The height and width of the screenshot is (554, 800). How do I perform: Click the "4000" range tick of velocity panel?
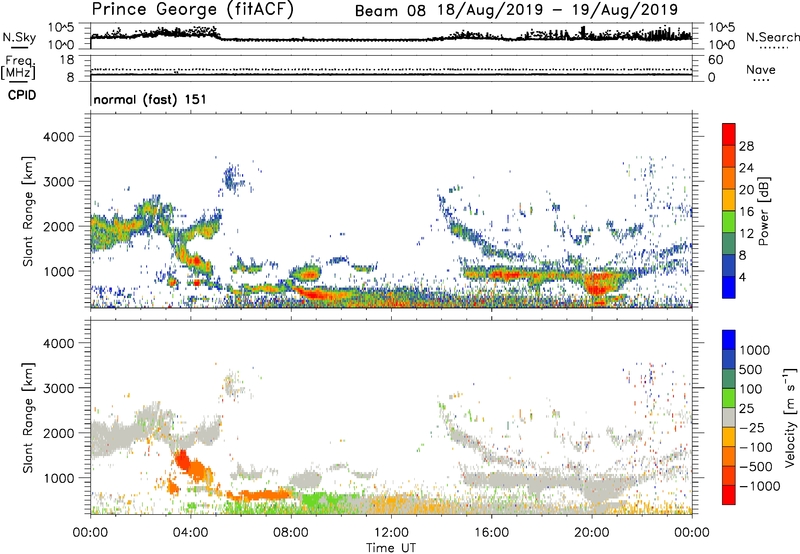click(x=58, y=343)
